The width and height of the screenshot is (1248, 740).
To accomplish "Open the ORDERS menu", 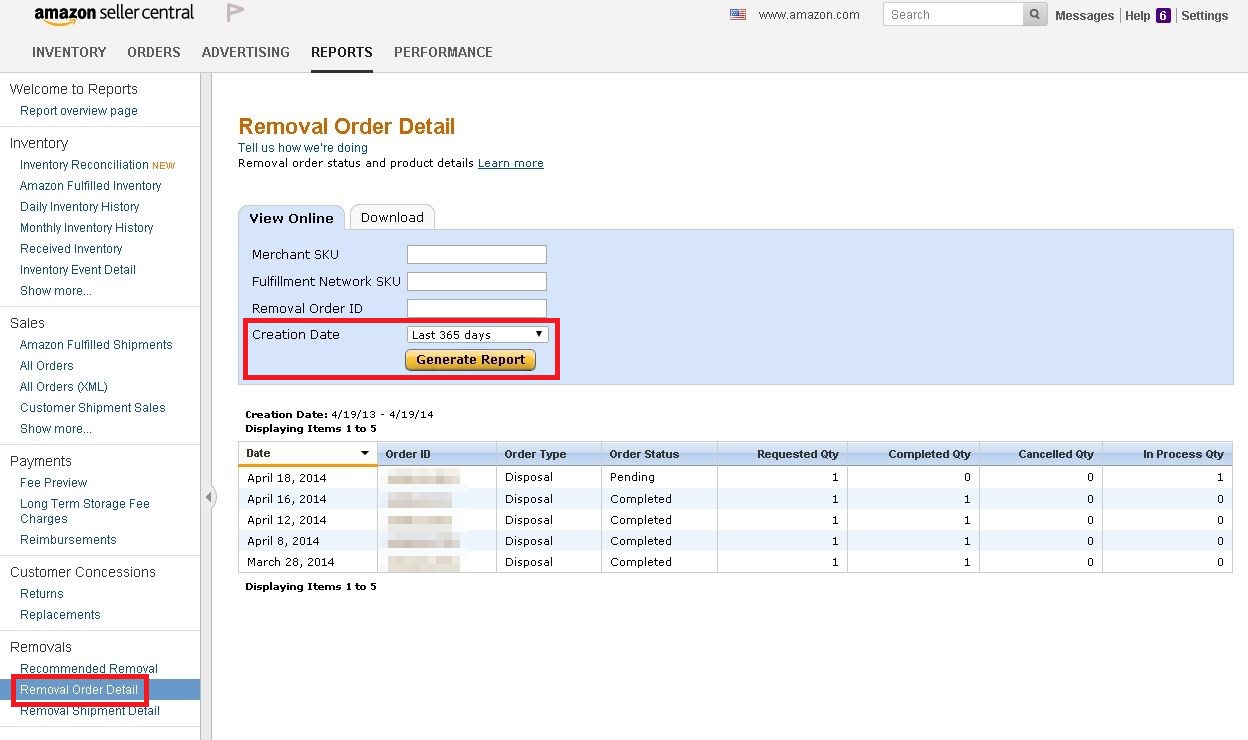I will click(154, 52).
